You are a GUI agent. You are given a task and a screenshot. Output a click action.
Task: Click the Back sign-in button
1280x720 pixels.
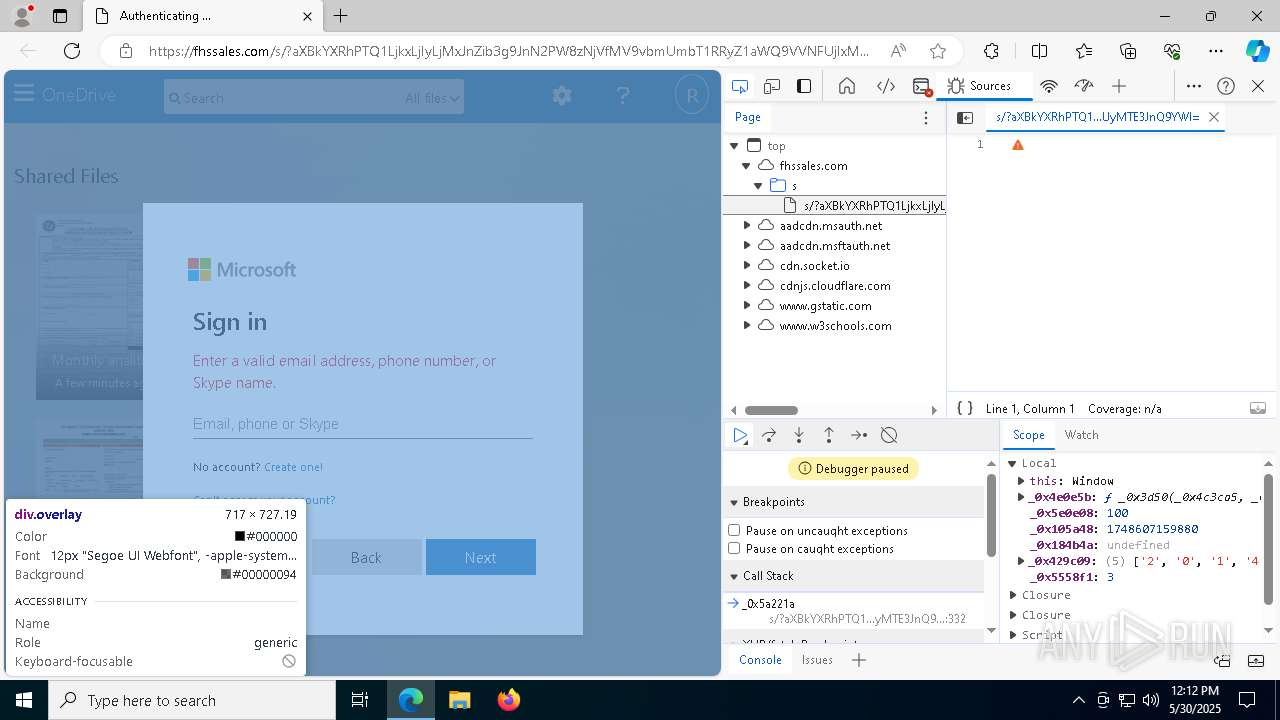click(x=366, y=557)
